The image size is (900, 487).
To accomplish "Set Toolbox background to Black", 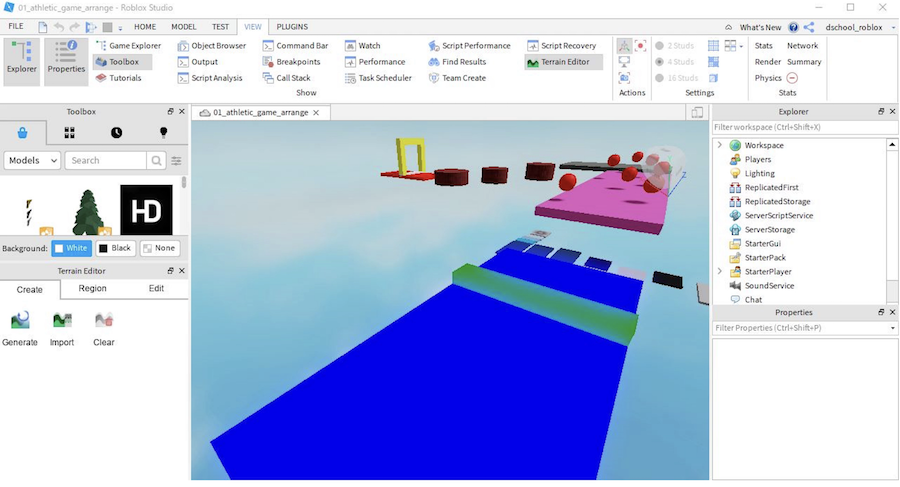I will pyautogui.click(x=115, y=248).
